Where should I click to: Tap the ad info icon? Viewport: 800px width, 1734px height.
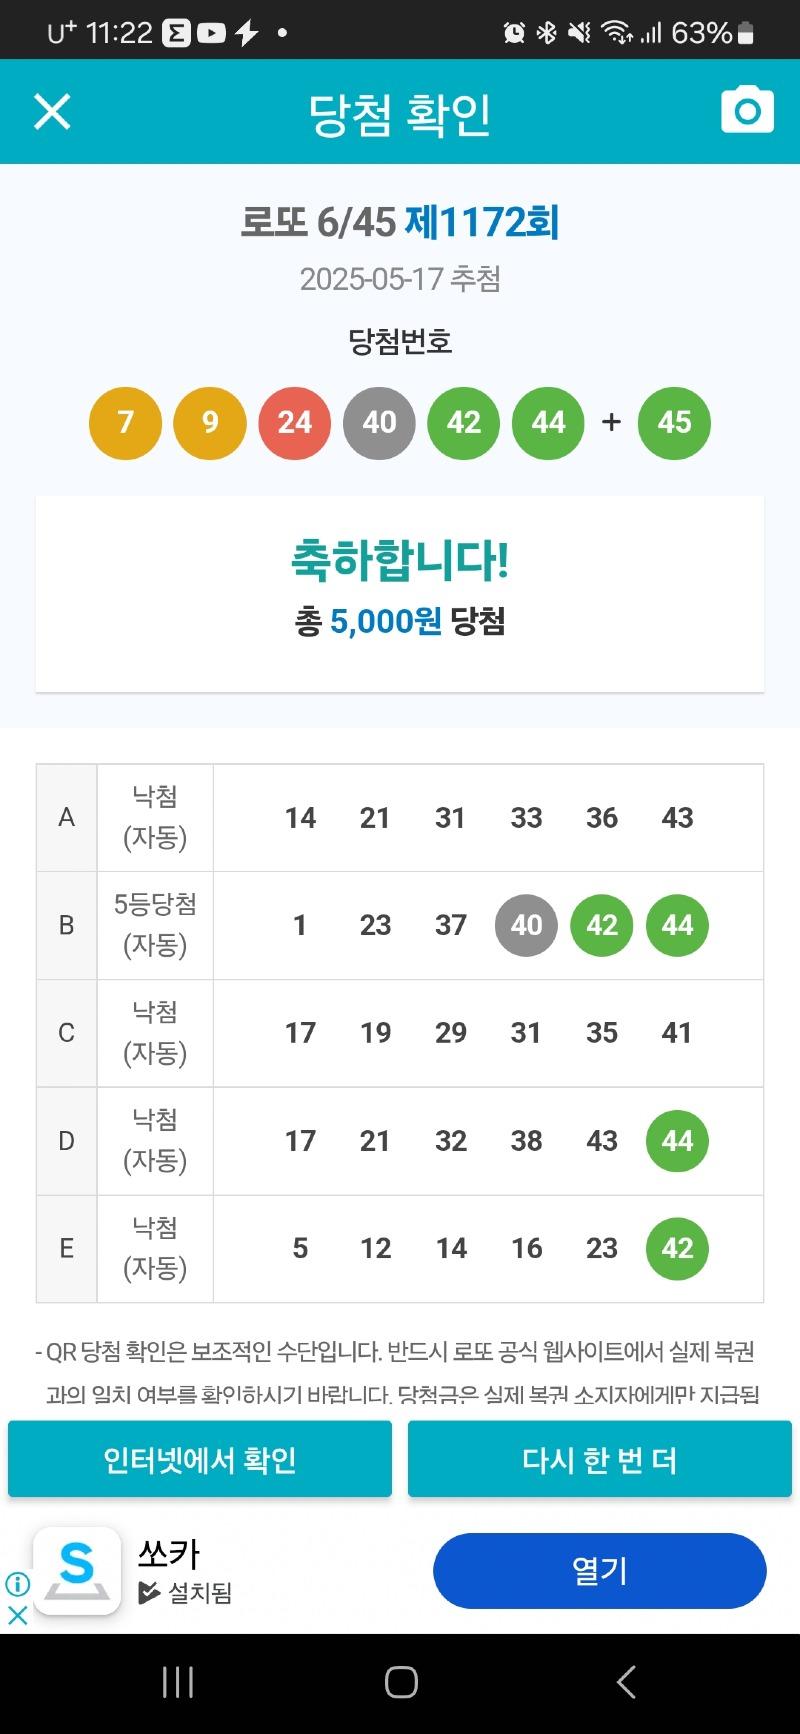click(17, 1584)
